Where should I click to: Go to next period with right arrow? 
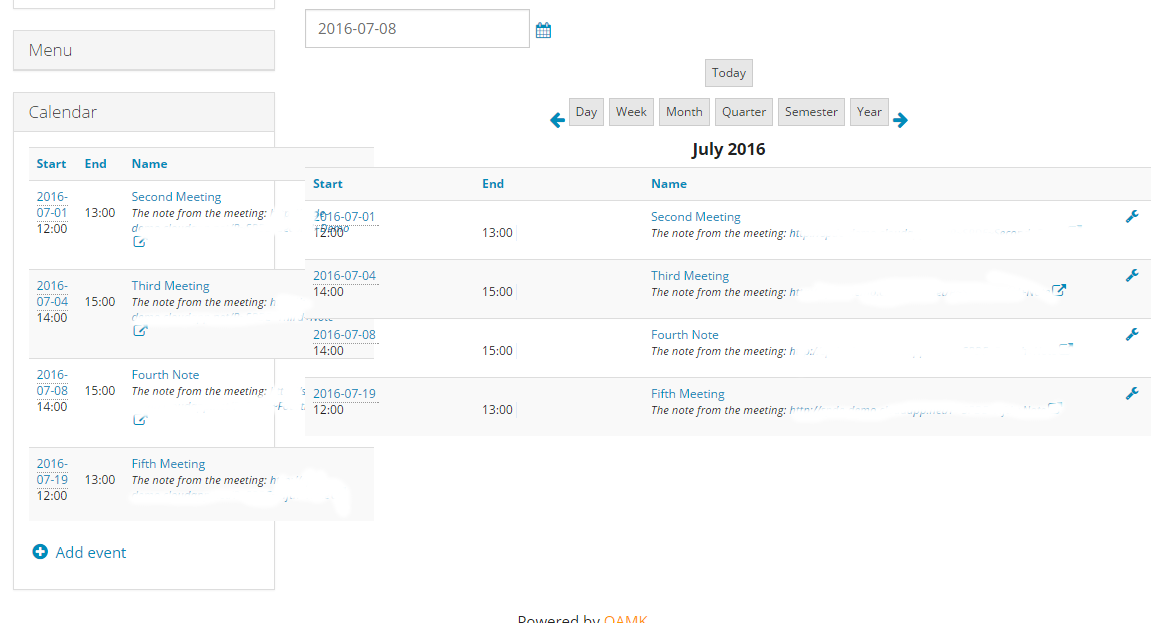(901, 120)
